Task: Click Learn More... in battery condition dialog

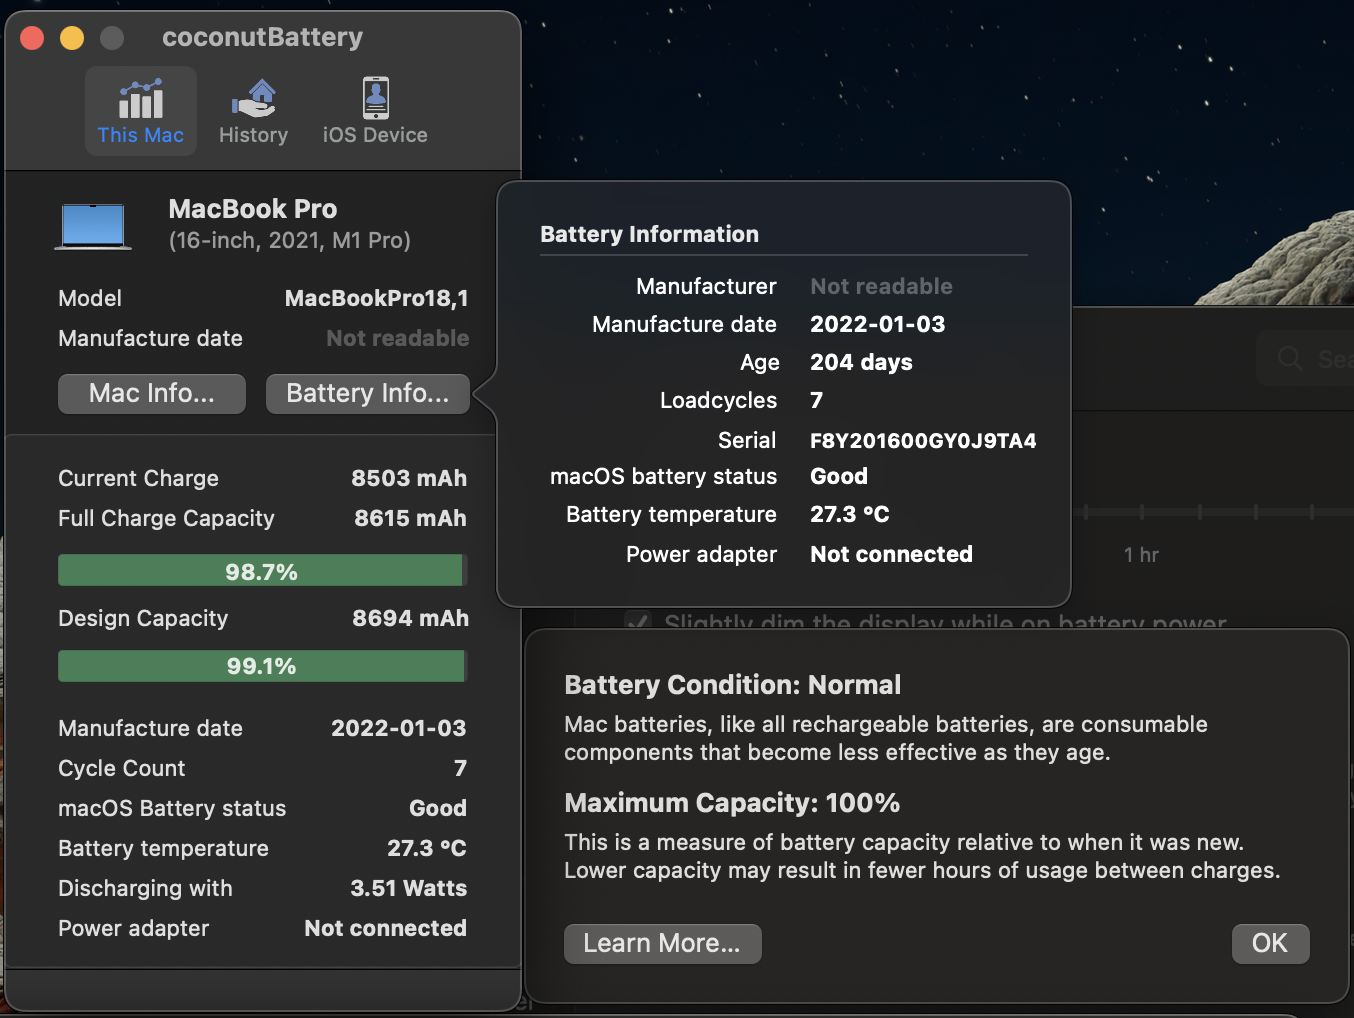Action: (x=662, y=943)
